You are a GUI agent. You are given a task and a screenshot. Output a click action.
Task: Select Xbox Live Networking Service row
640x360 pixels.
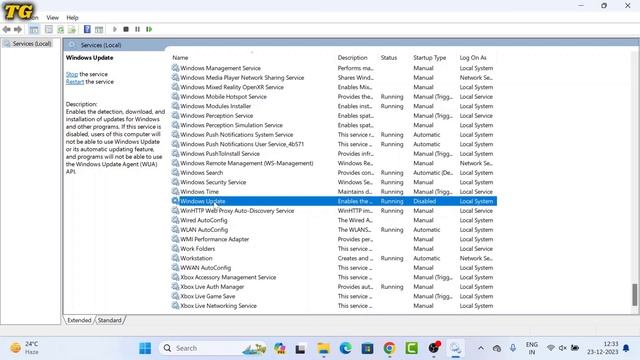click(x=334, y=306)
